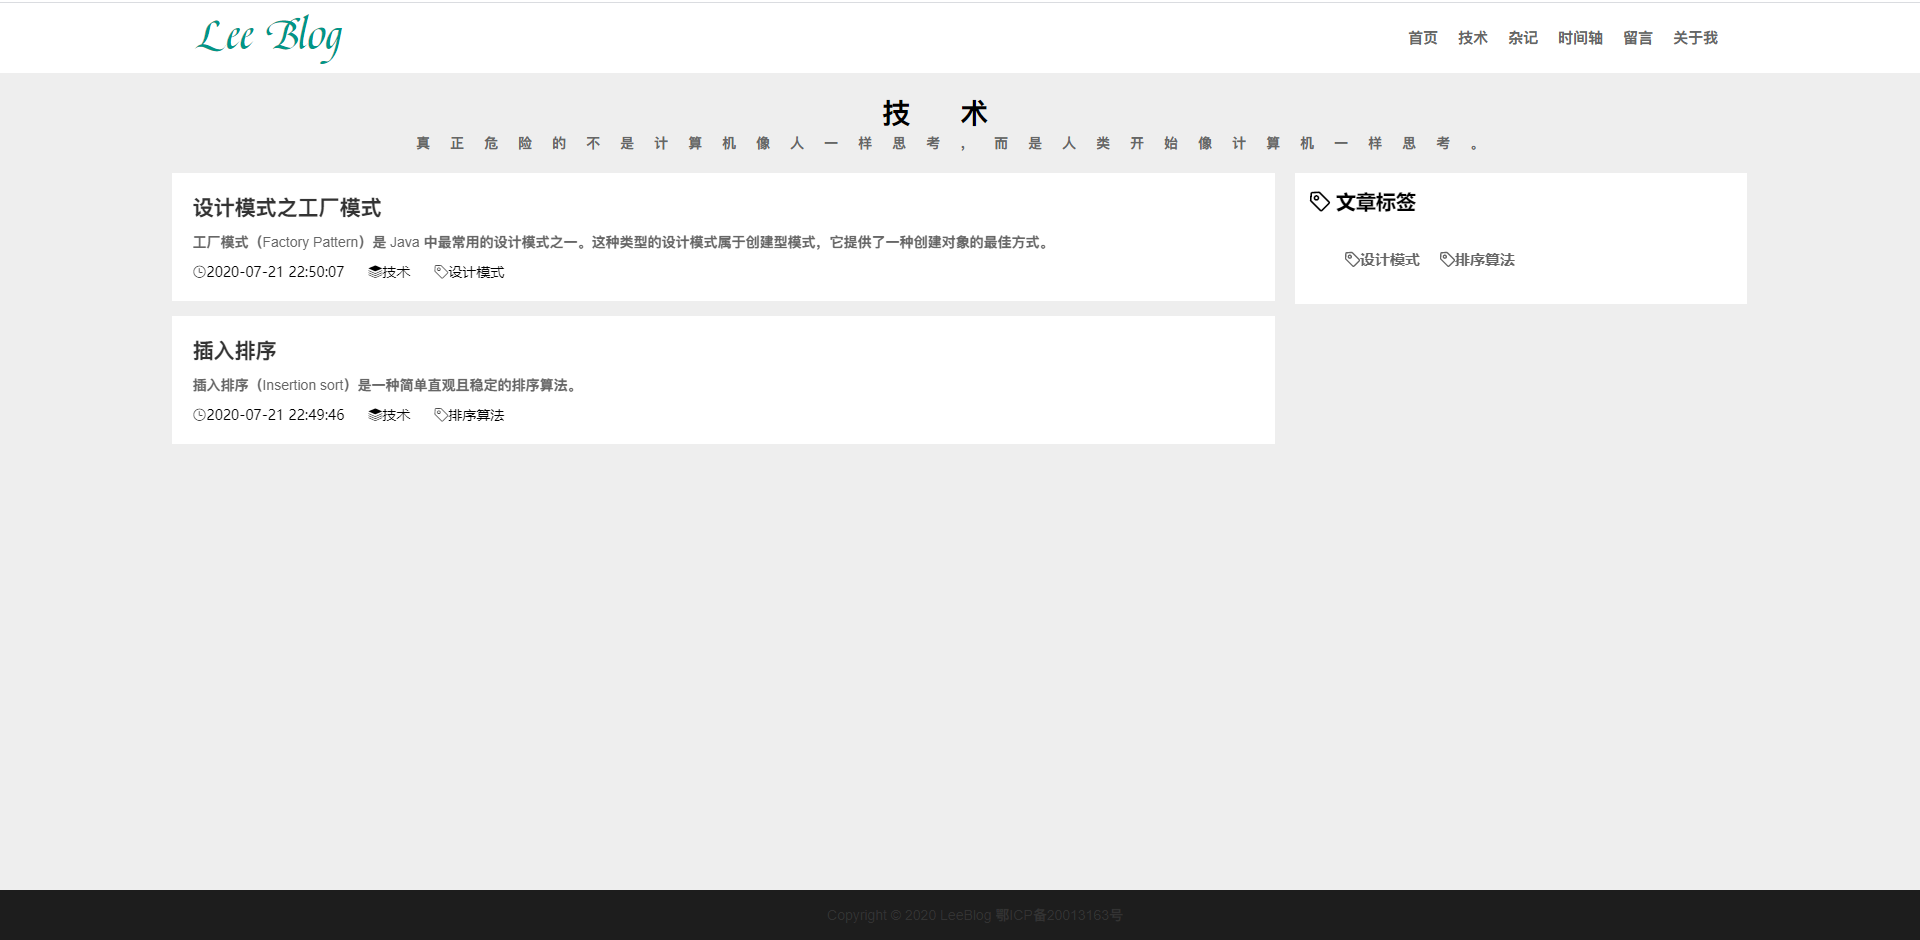Click the Lee Blog logo
Image resolution: width=1920 pixels, height=940 pixels.
269,38
